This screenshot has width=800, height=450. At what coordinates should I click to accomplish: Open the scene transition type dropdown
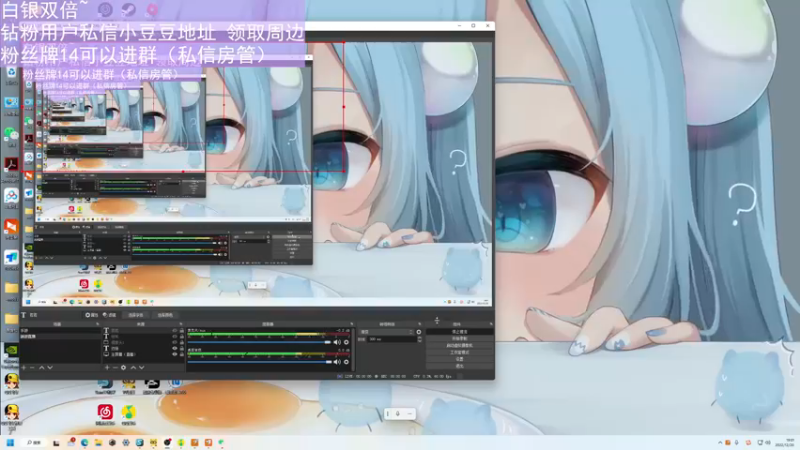pos(387,332)
